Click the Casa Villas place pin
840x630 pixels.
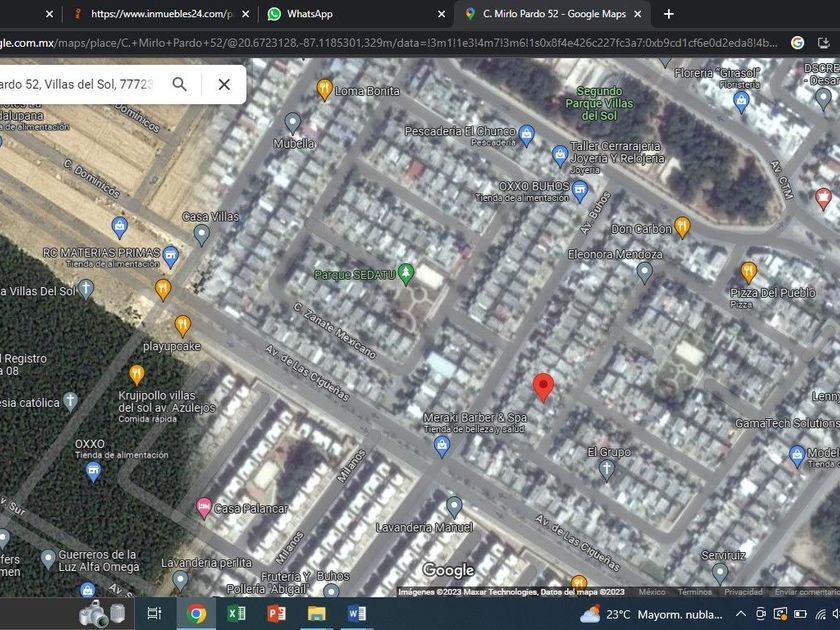pyautogui.click(x=201, y=235)
